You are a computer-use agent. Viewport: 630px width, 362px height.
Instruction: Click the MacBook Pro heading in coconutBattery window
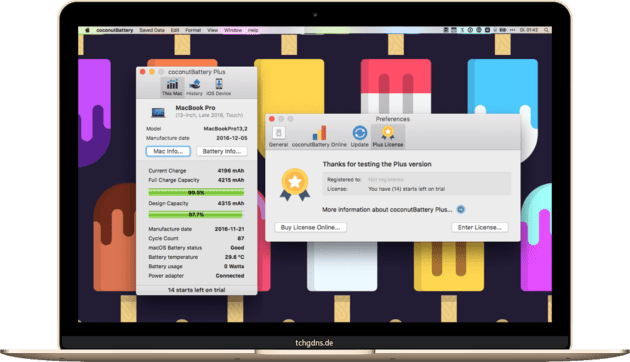click(195, 108)
